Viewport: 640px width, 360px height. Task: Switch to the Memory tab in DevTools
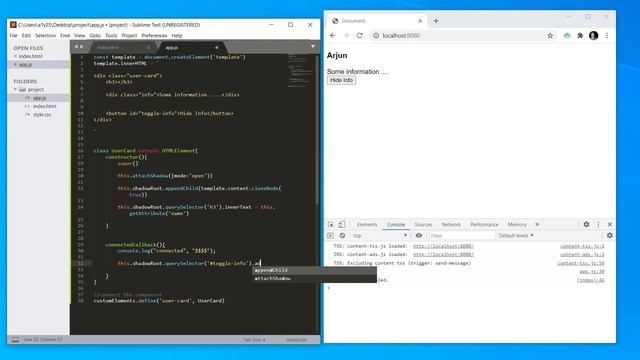517,224
